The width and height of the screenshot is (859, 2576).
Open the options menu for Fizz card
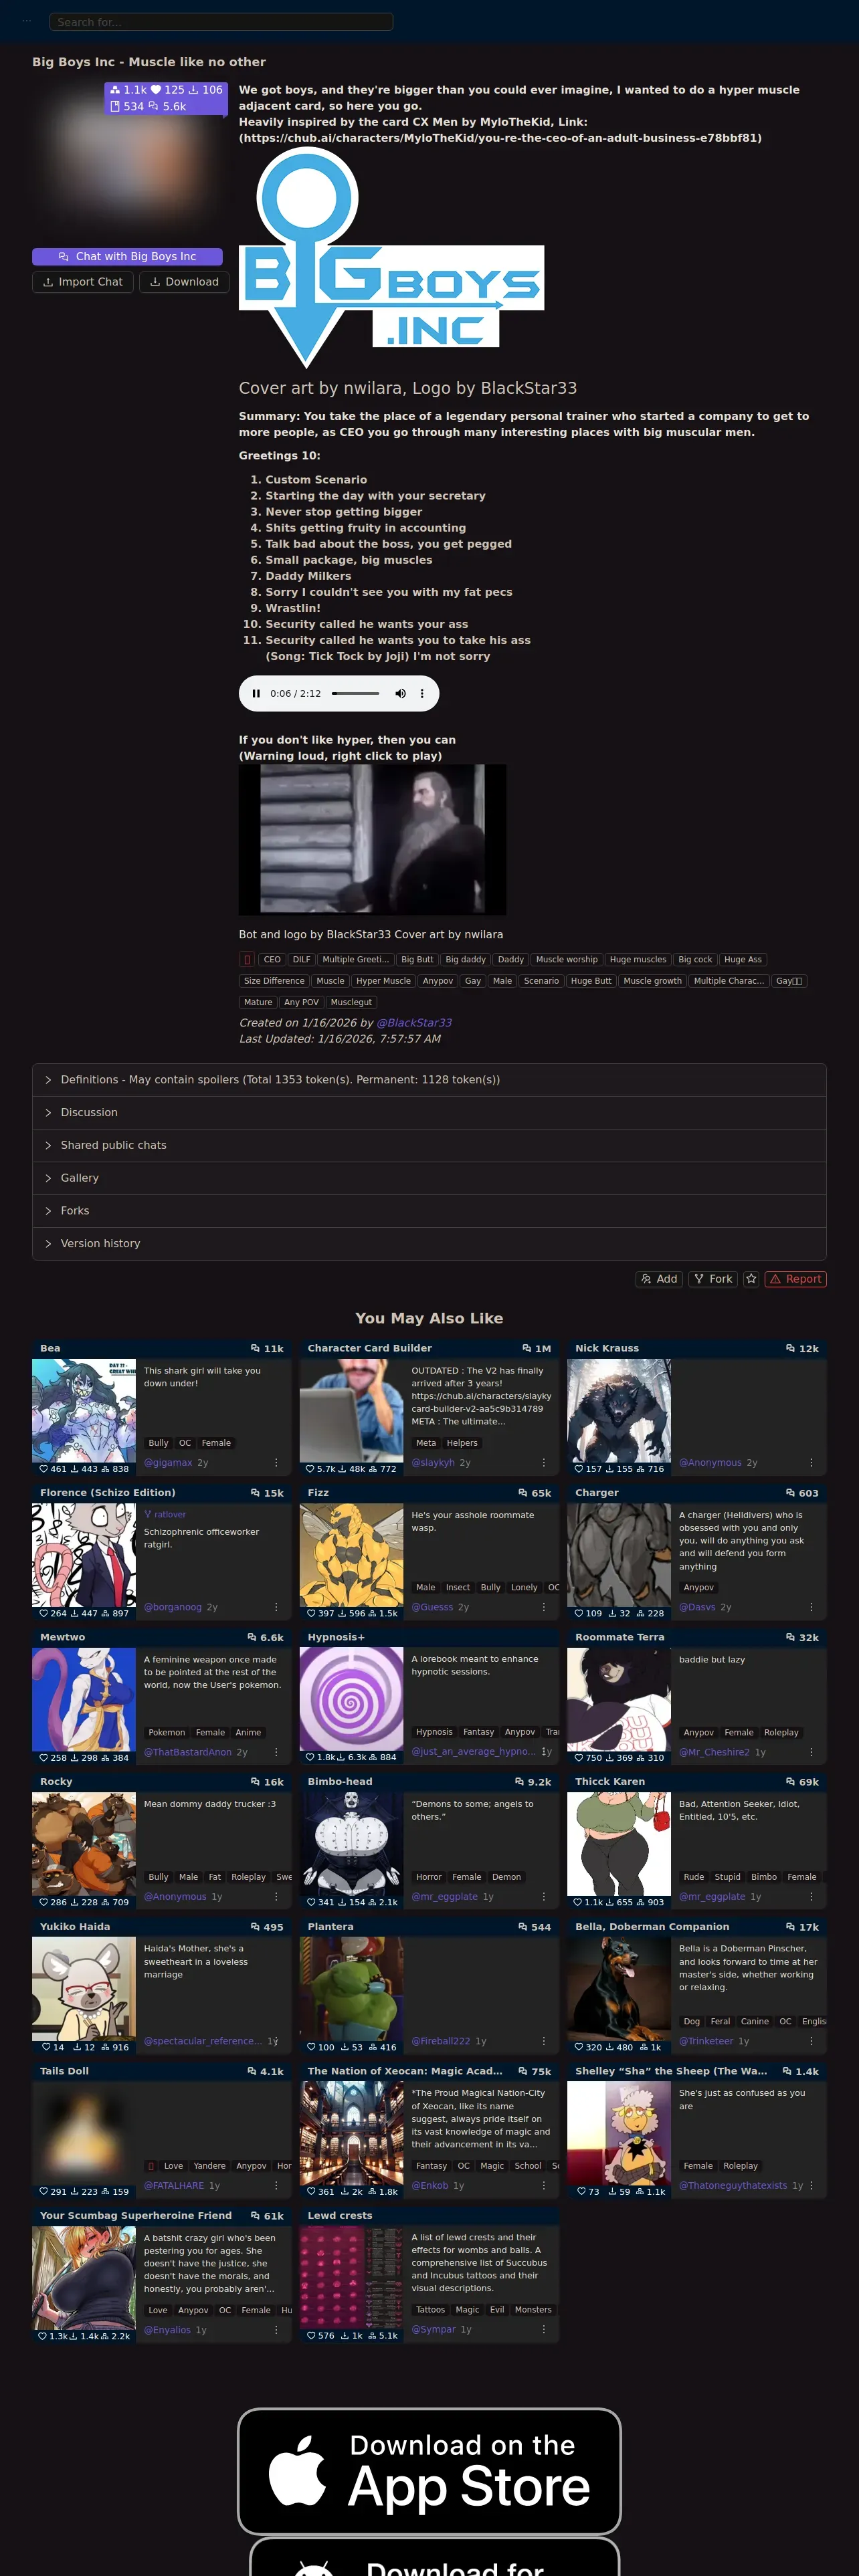pyautogui.click(x=544, y=1607)
